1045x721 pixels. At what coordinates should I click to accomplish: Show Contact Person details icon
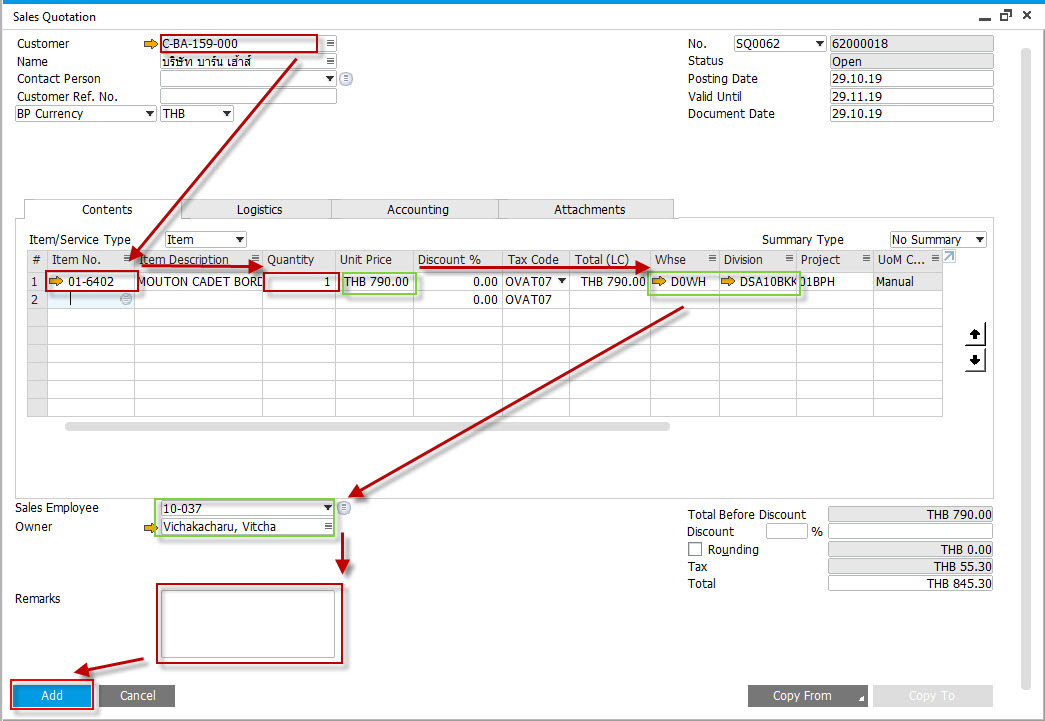tap(346, 79)
